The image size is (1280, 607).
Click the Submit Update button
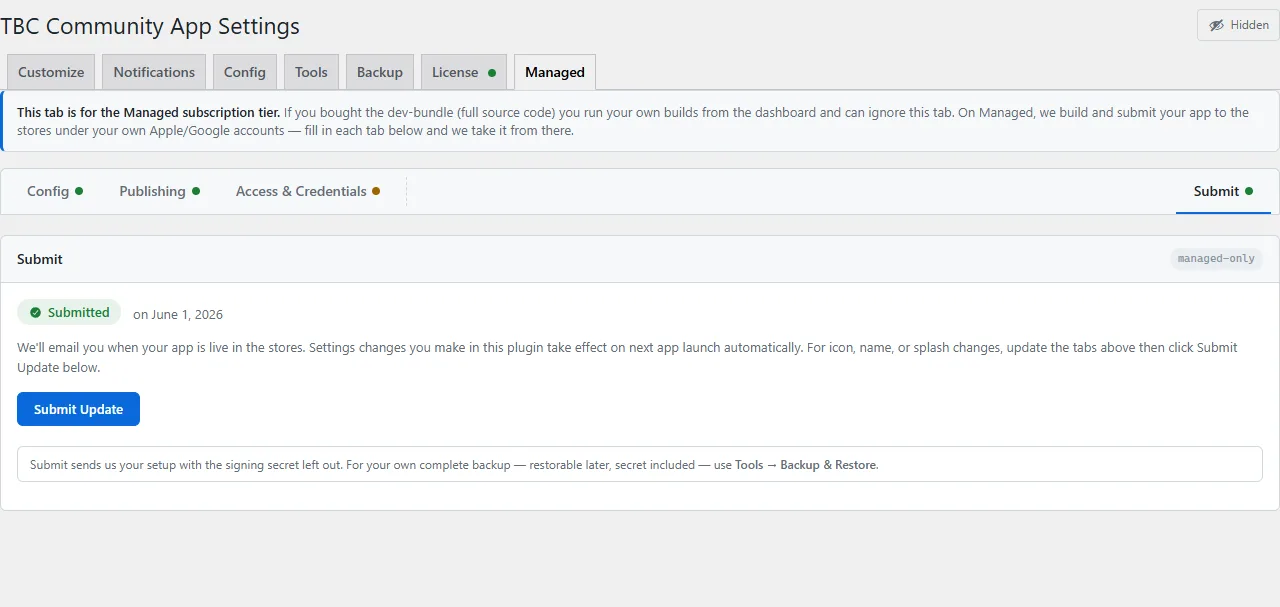[78, 409]
